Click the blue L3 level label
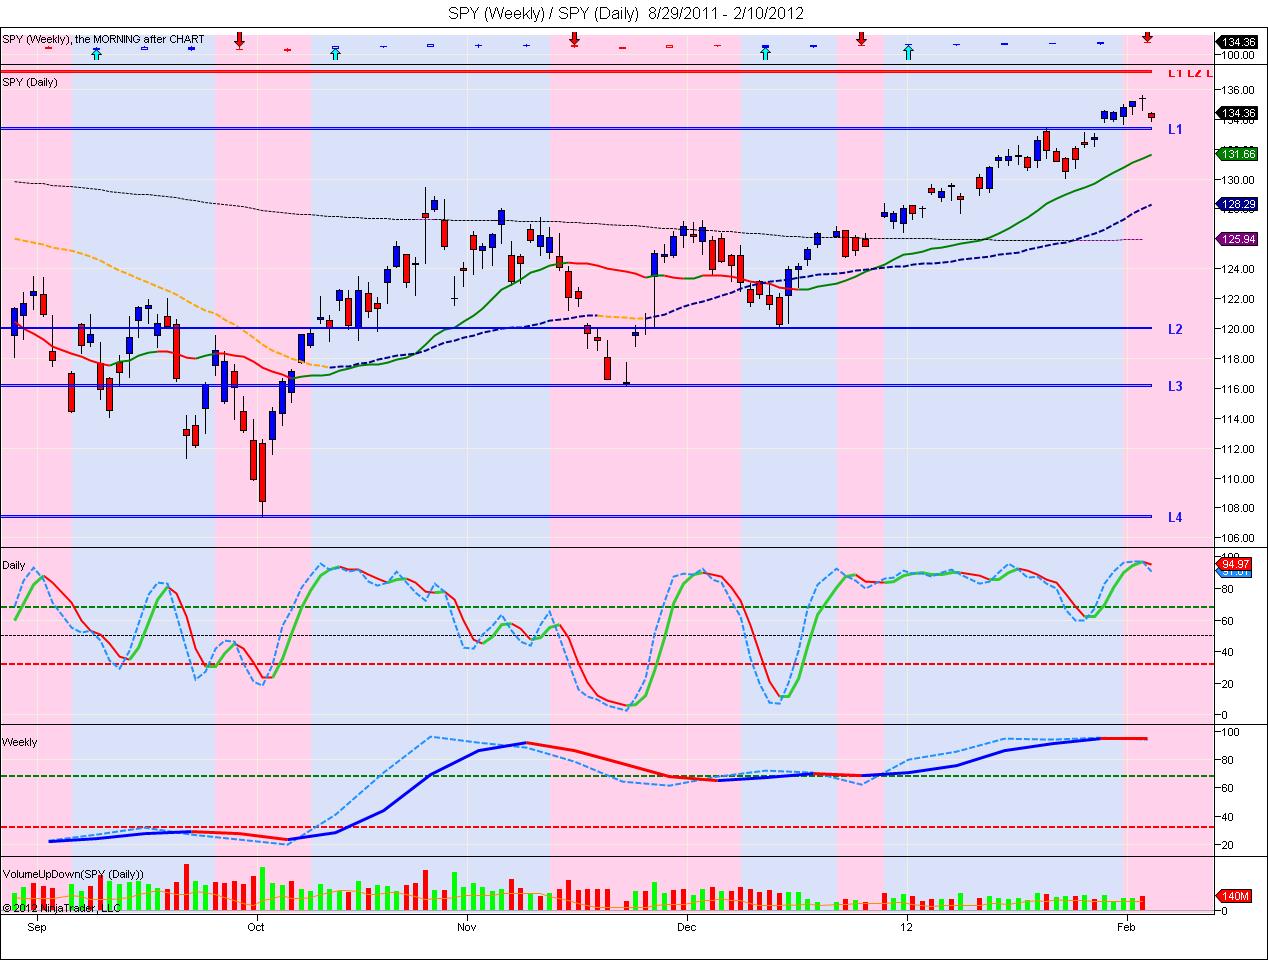 [x=1175, y=386]
